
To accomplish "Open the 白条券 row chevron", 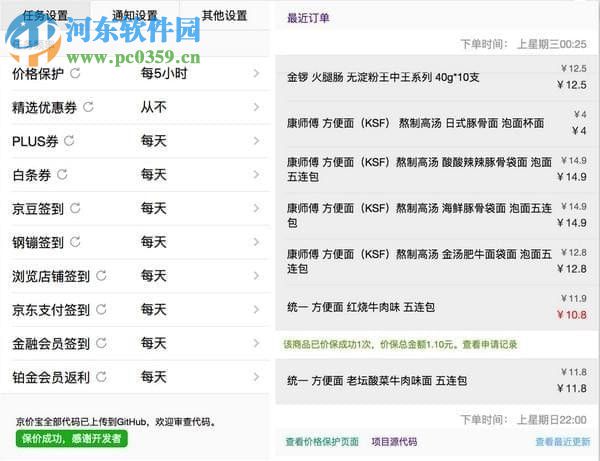I will click(x=256, y=174).
